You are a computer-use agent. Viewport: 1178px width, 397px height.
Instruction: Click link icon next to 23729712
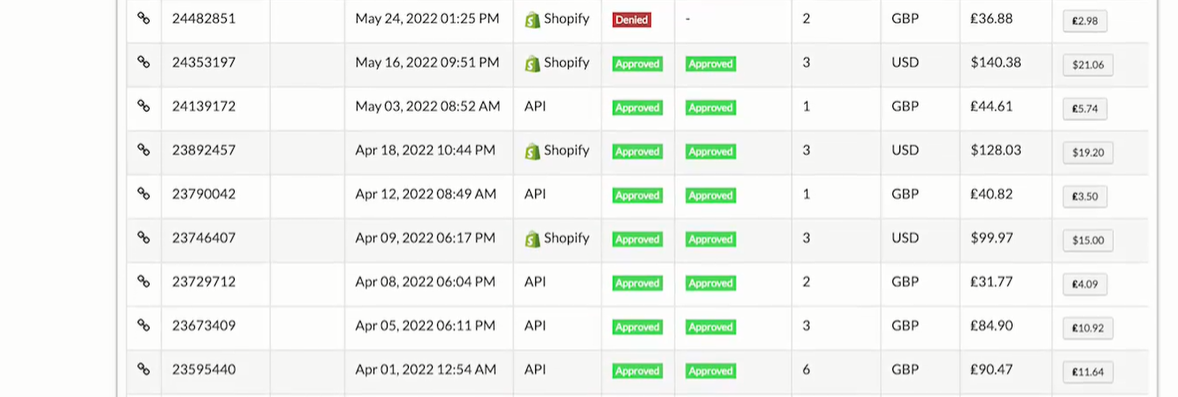pos(143,281)
